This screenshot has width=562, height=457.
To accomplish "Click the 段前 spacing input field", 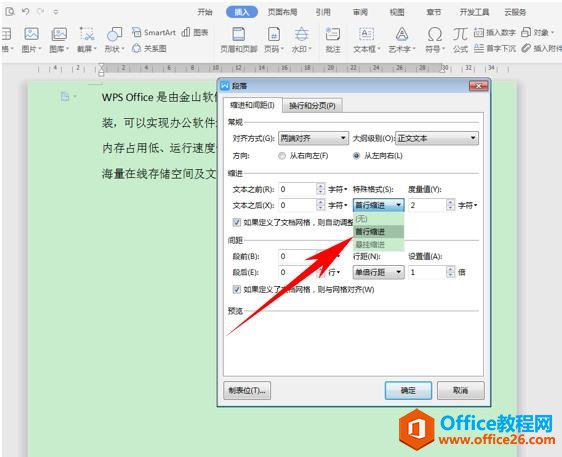I will 297,256.
